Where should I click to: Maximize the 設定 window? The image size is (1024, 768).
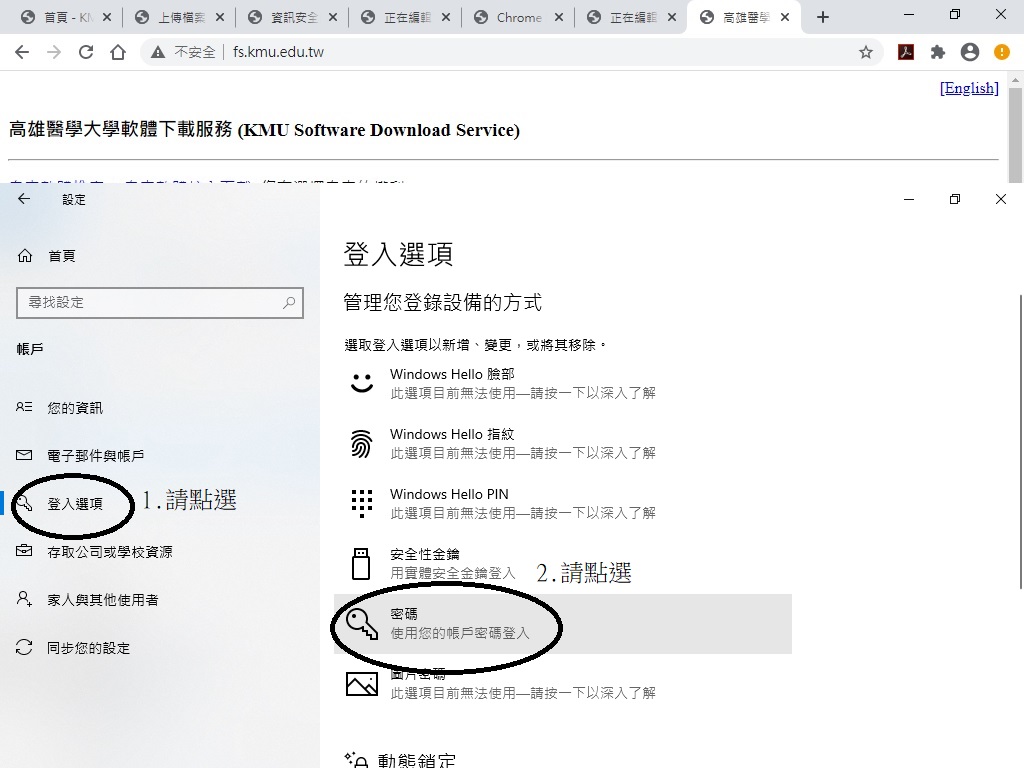955,199
